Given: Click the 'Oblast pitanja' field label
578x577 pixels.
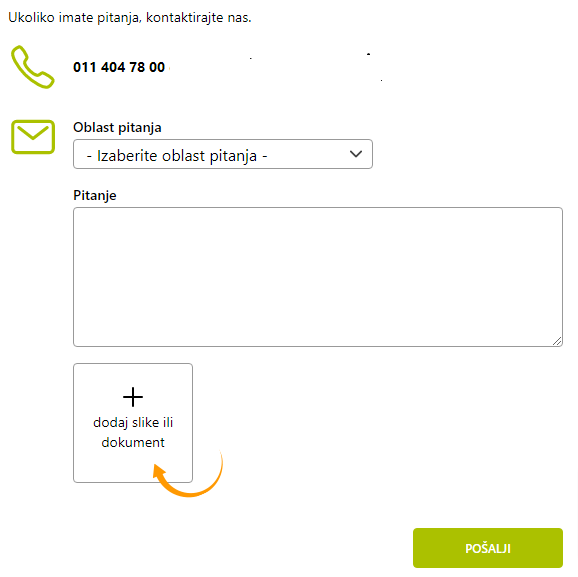Looking at the screenshot, I should [117, 128].
